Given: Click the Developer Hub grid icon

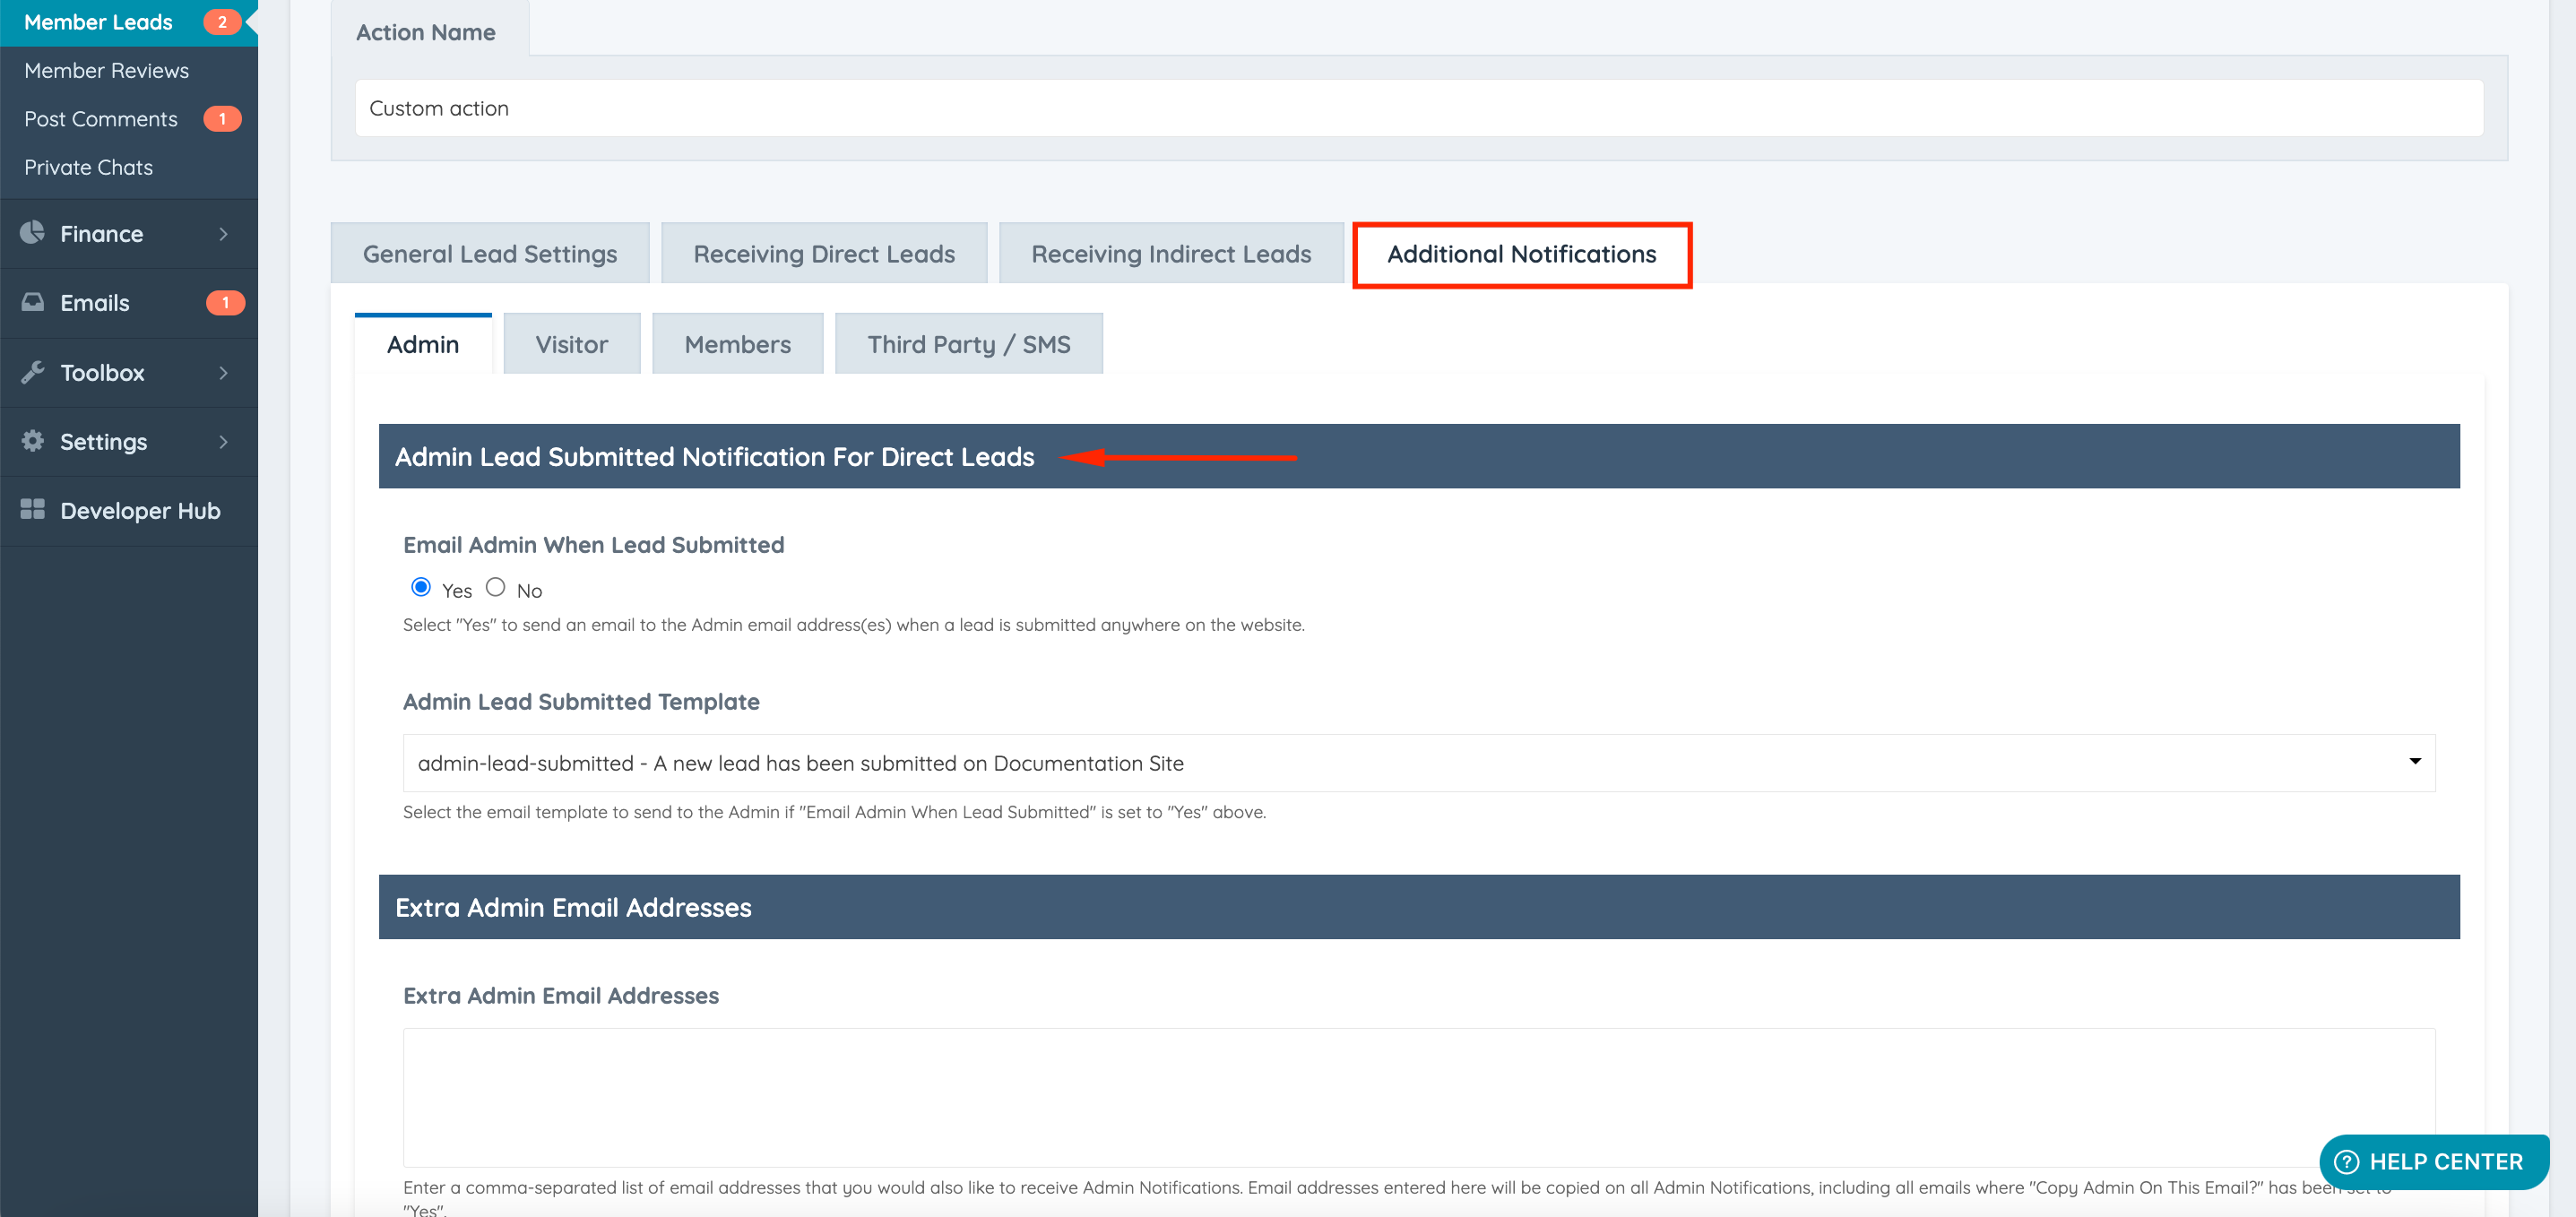Looking at the screenshot, I should (32, 510).
